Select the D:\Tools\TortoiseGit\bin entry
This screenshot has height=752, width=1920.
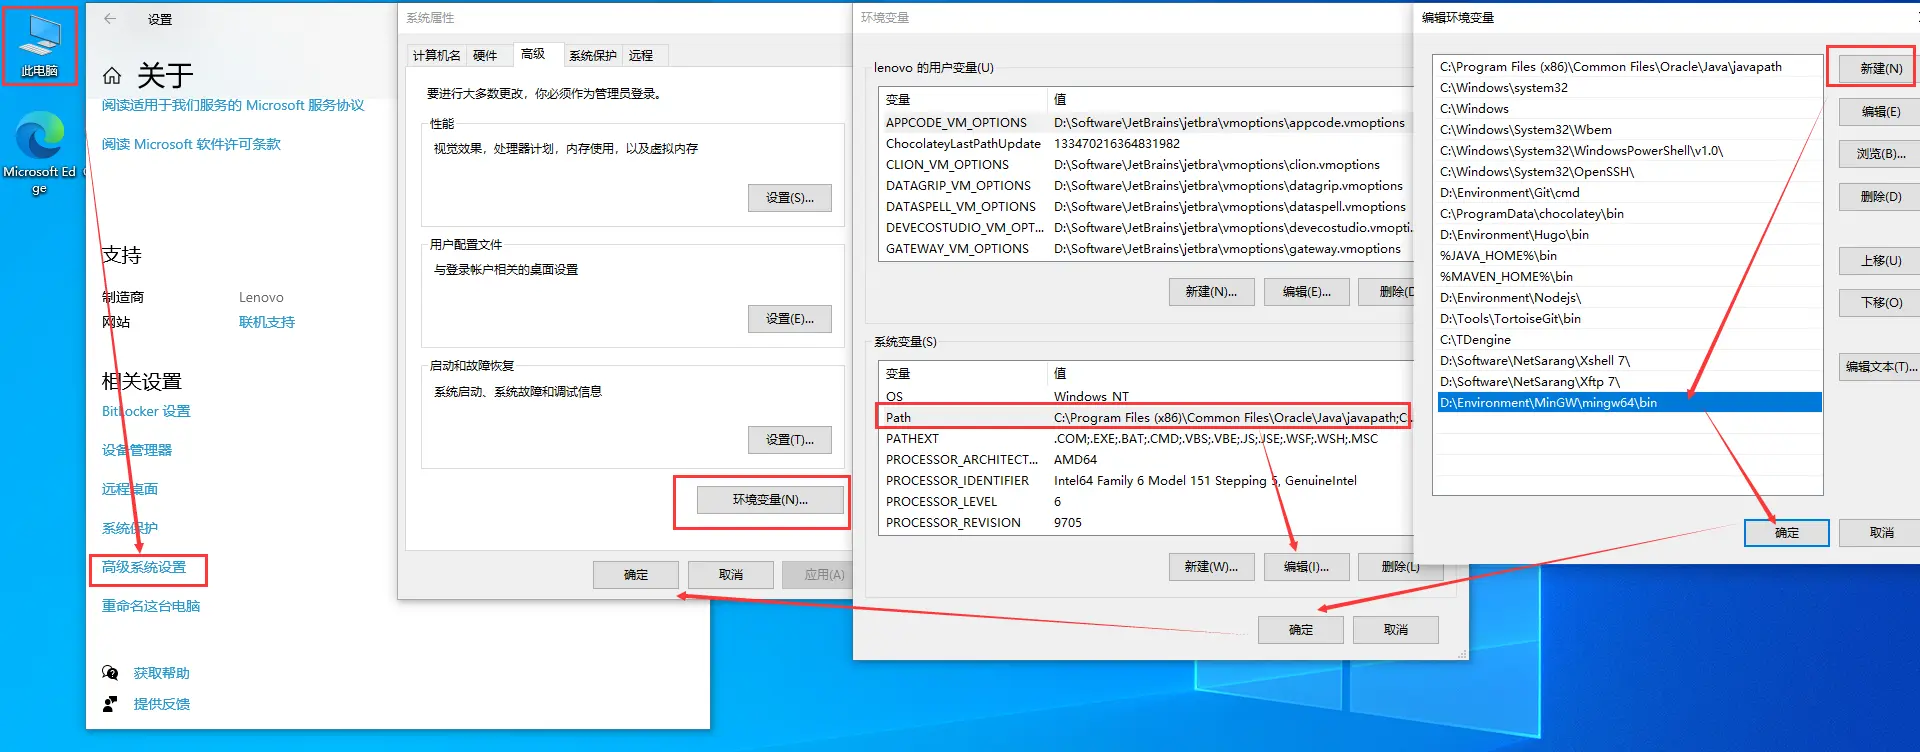click(1628, 319)
